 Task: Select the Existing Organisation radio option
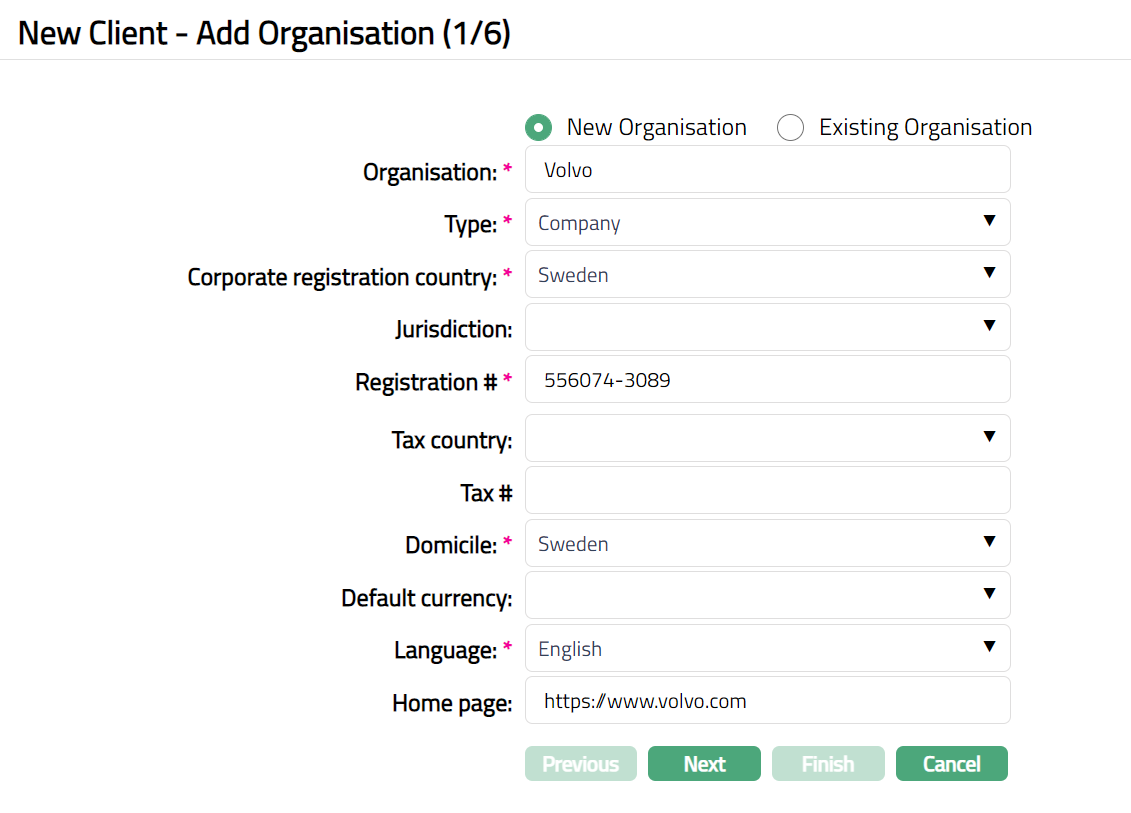point(791,128)
